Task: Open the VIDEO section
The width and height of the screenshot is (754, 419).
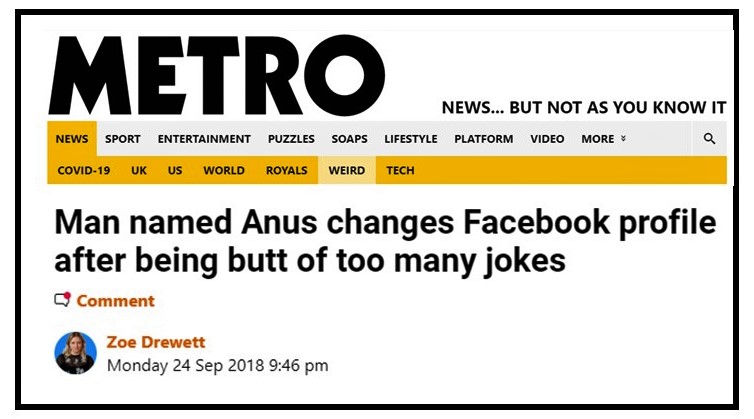Action: pos(547,139)
